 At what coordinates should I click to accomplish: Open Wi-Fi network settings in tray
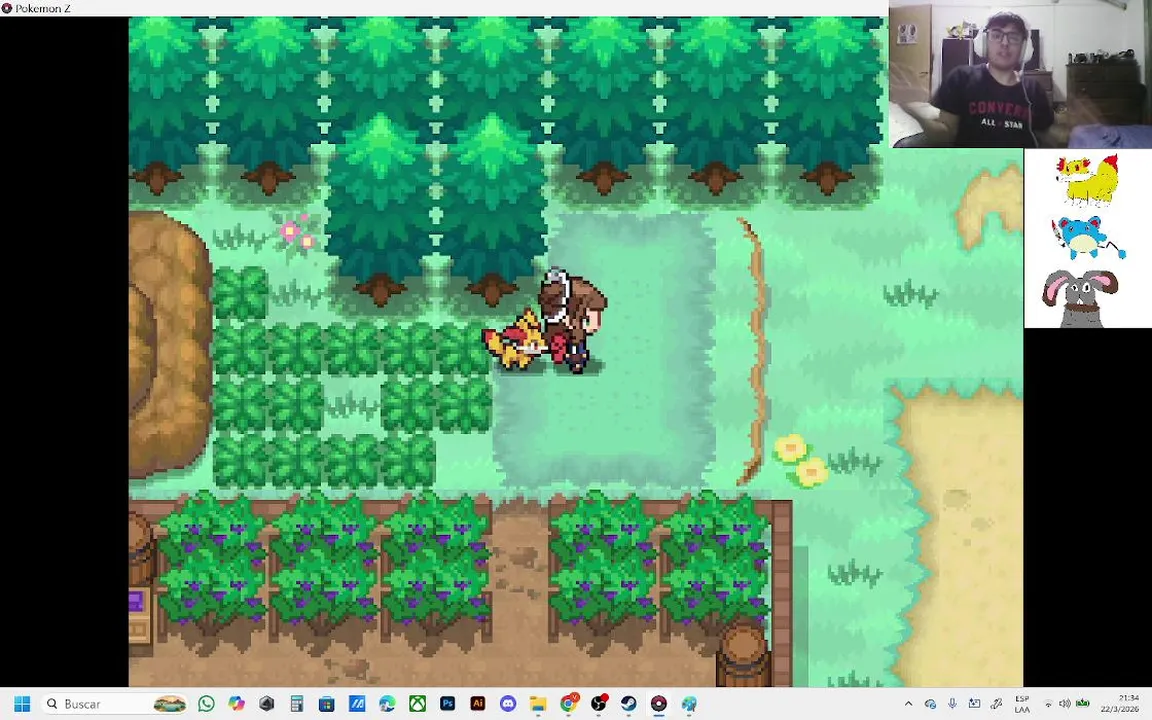point(1049,704)
